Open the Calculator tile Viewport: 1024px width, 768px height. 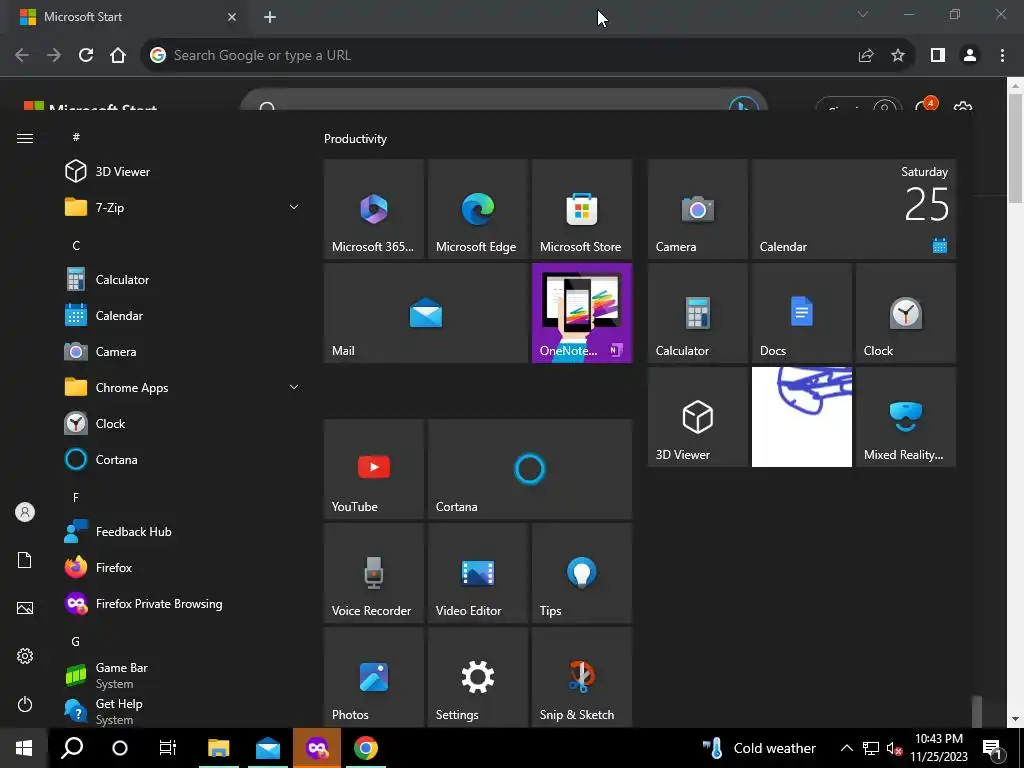(x=697, y=313)
